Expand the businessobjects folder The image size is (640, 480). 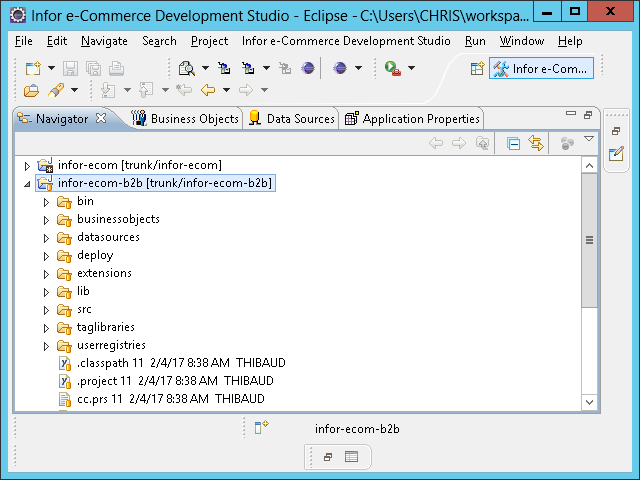pos(46,220)
